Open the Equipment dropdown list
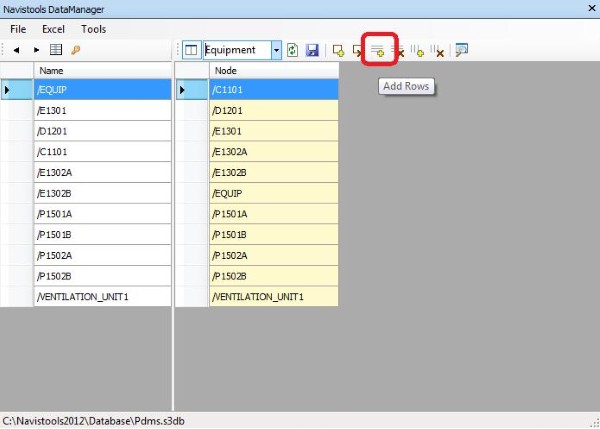 (x=275, y=50)
